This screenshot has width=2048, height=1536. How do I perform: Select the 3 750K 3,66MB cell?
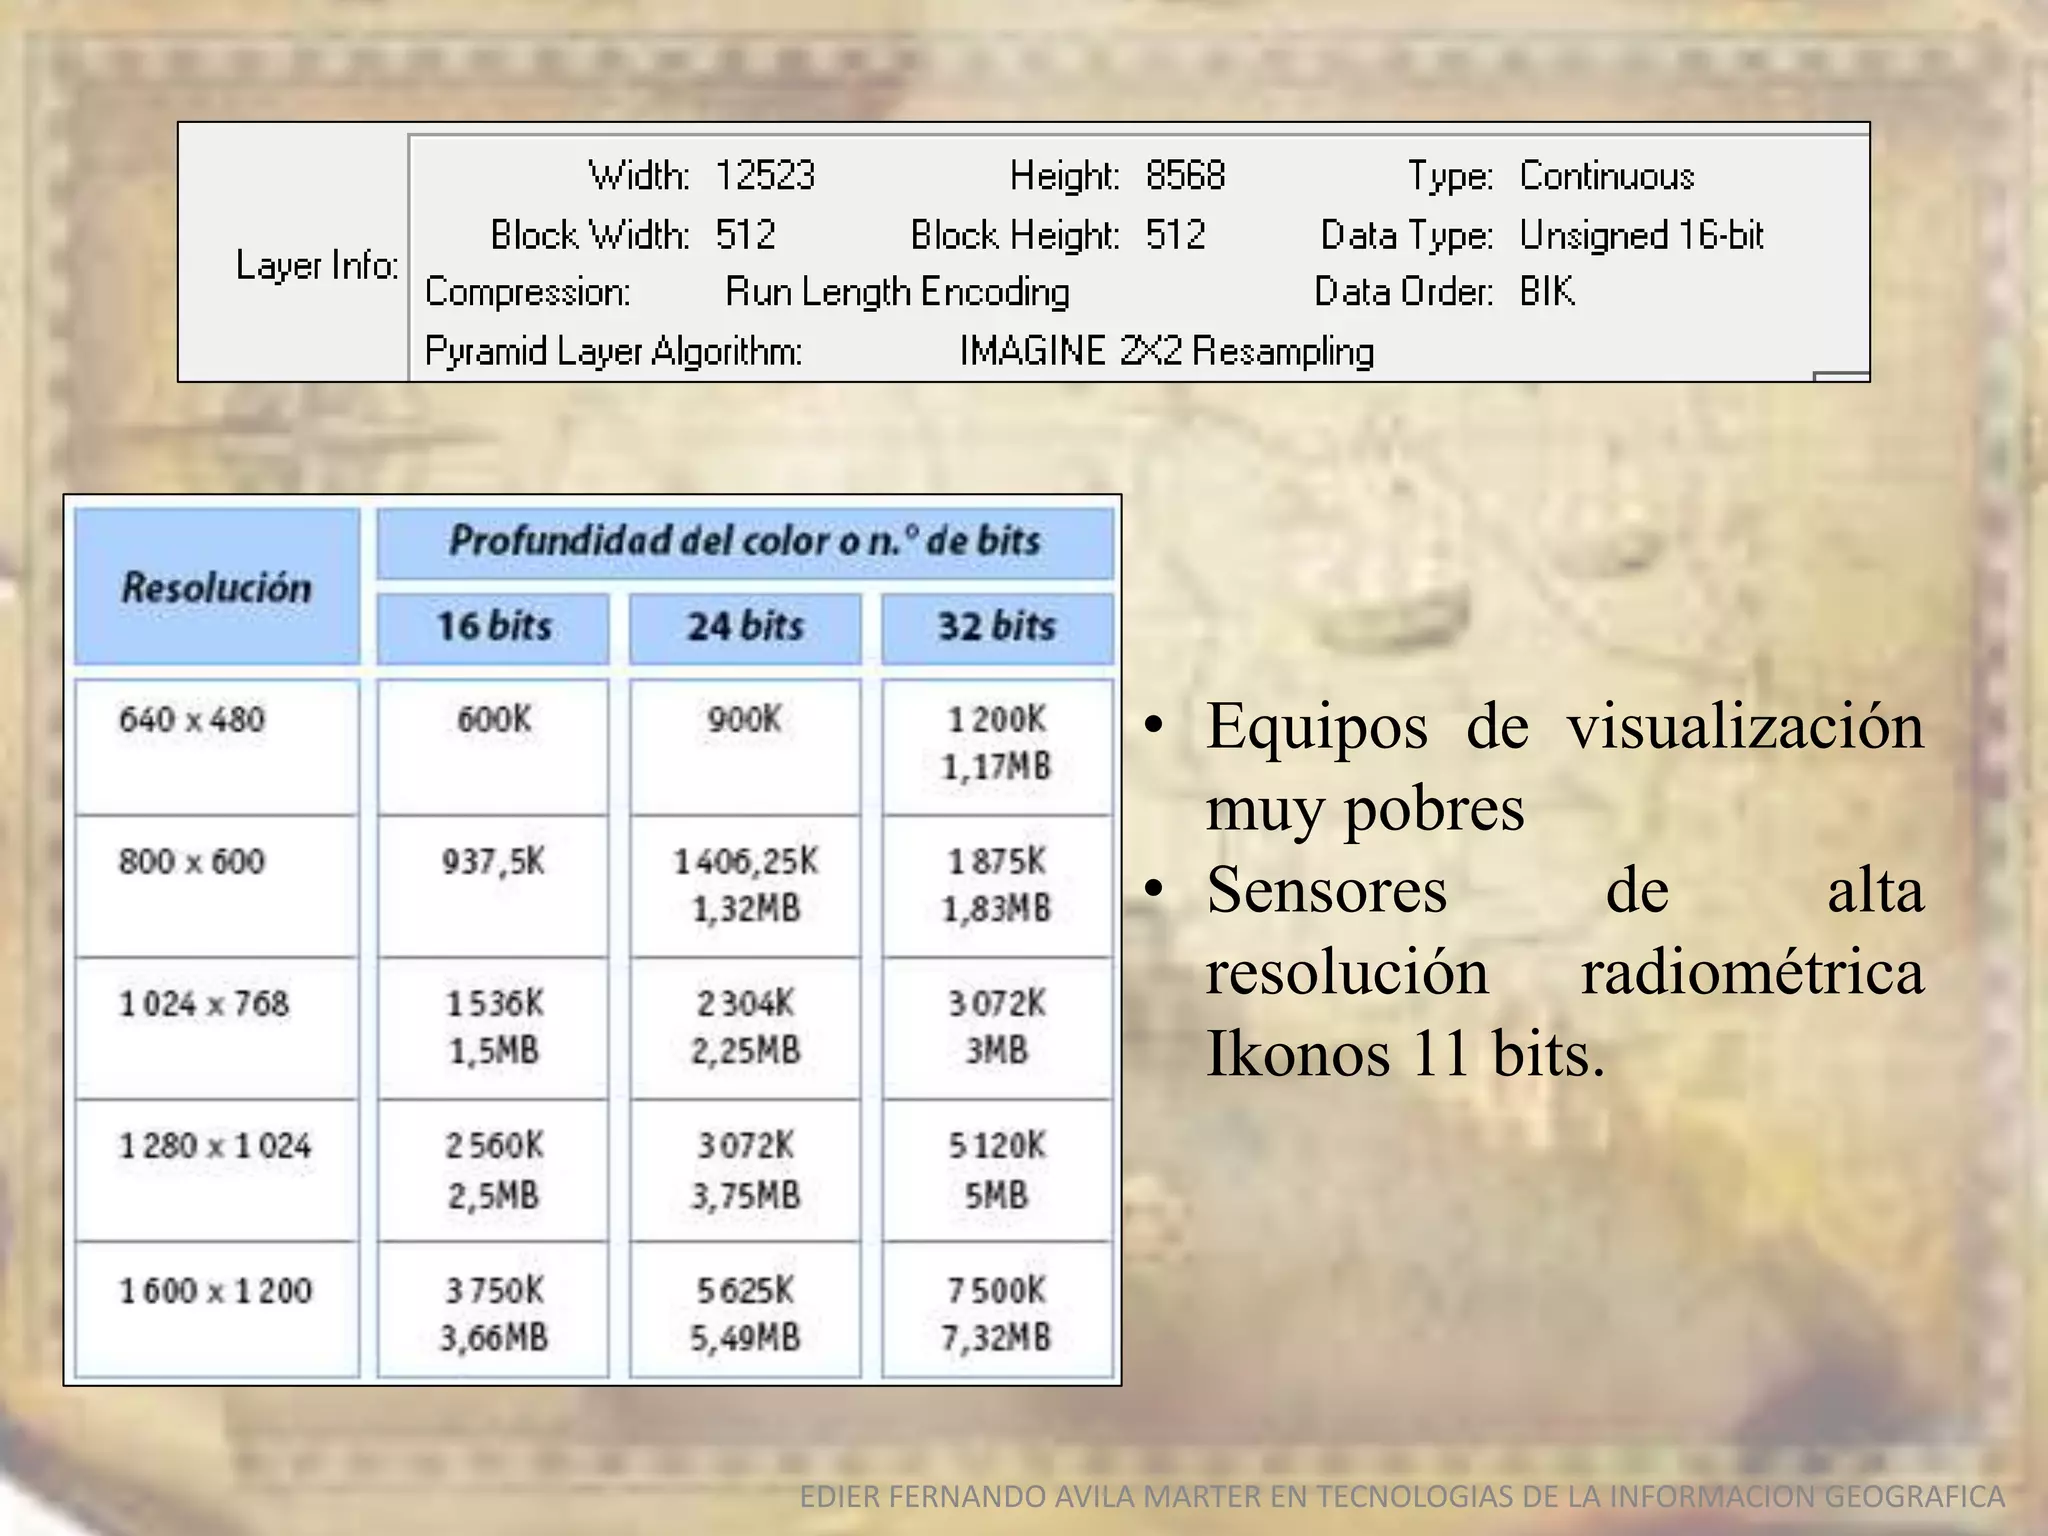[493, 1311]
